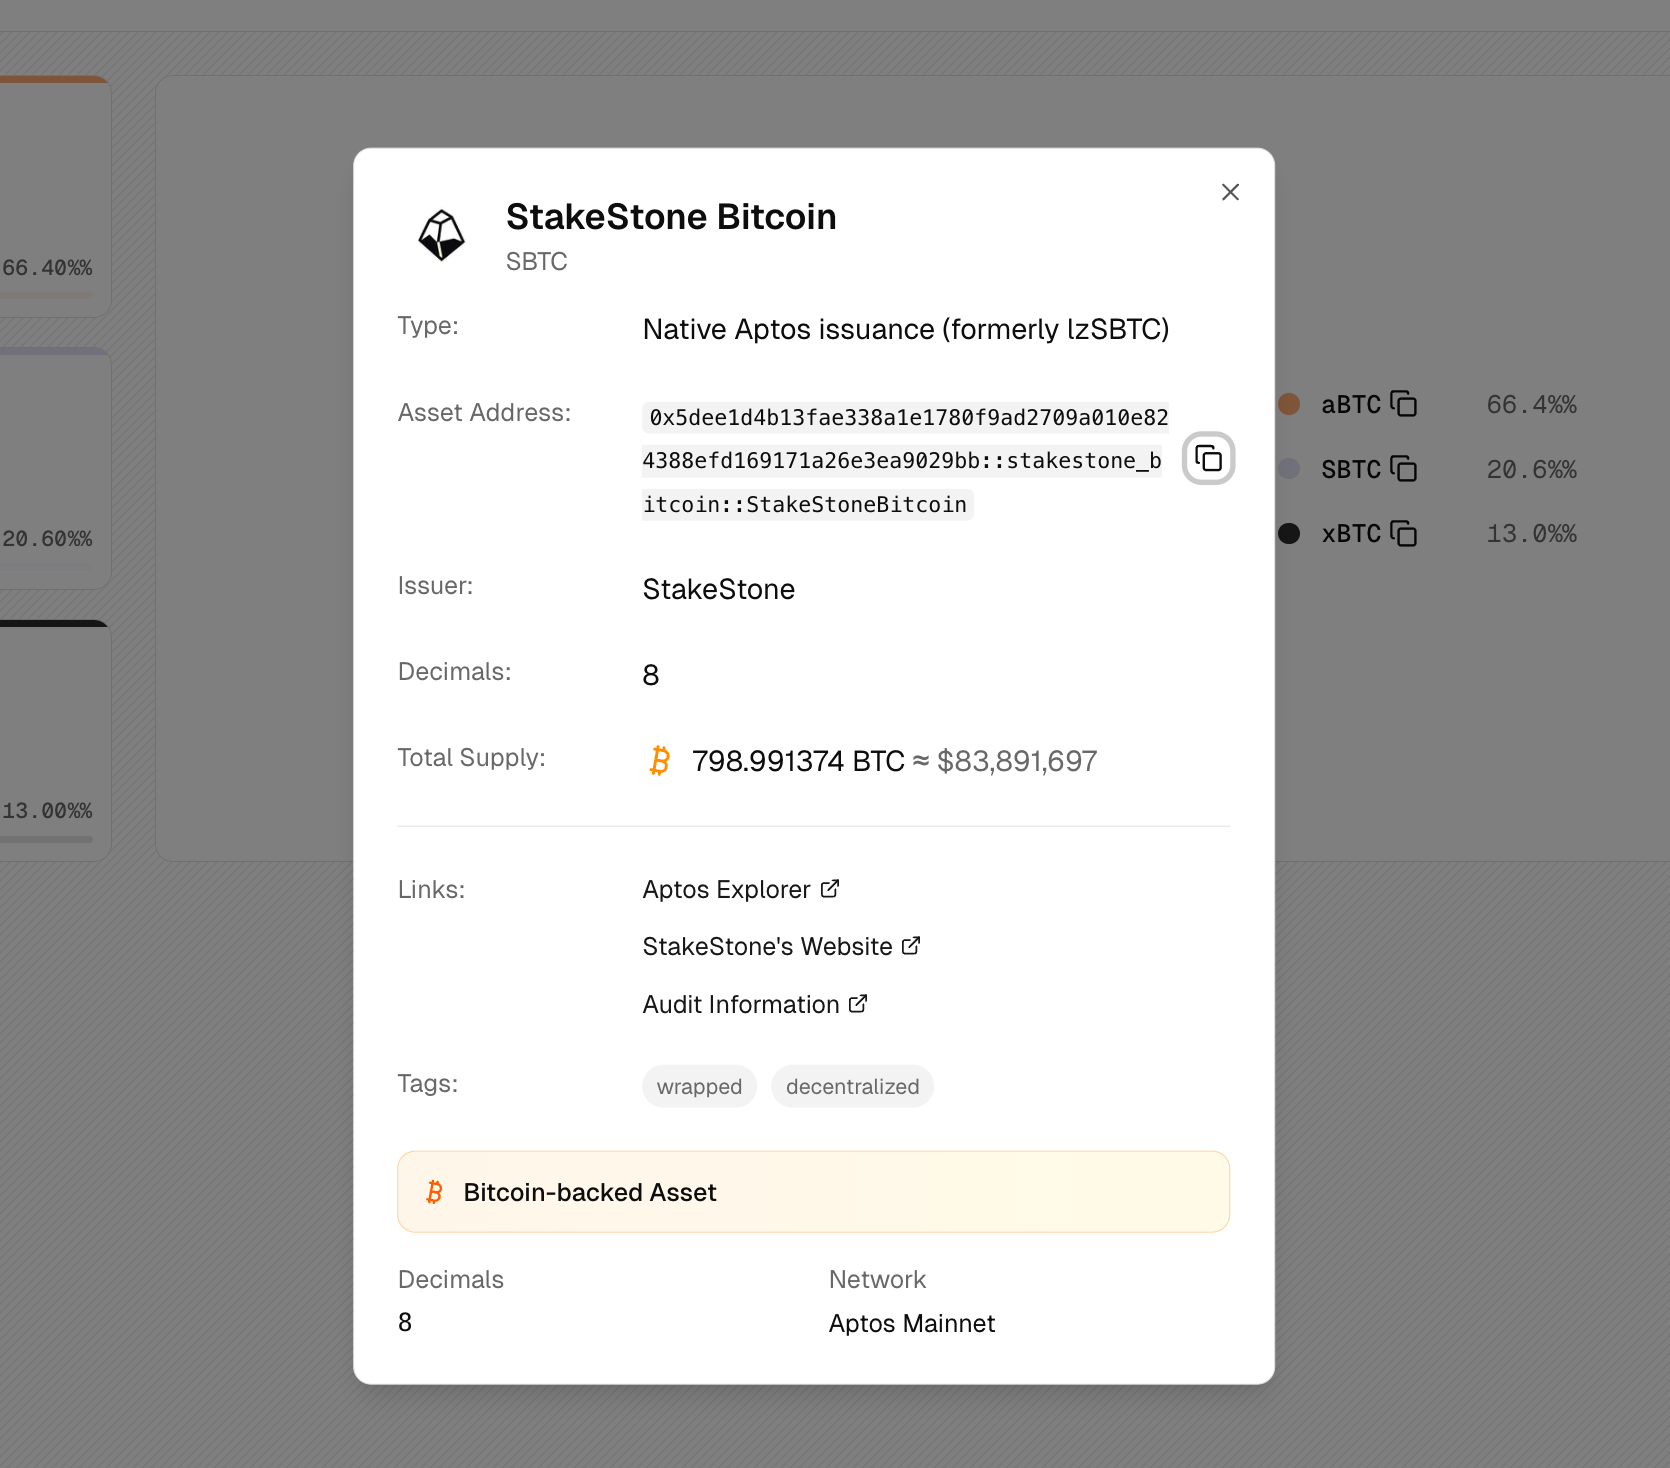The image size is (1670, 1468).
Task: Click the asset address text starting 0x5dee1d4b
Action: (905, 460)
